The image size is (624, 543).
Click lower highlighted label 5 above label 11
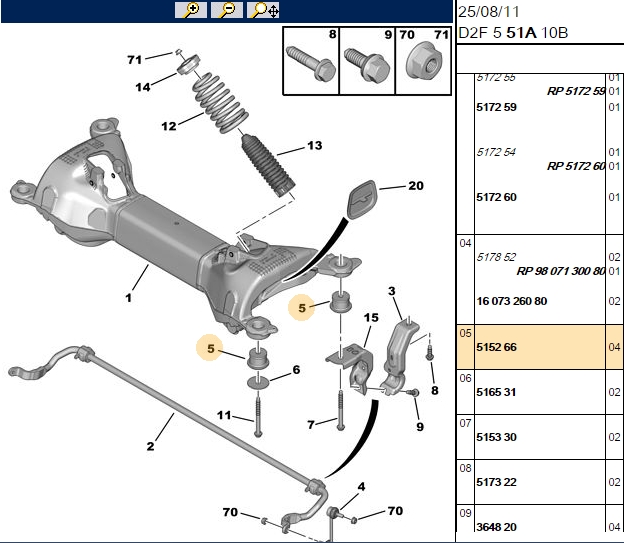pyautogui.click(x=211, y=348)
